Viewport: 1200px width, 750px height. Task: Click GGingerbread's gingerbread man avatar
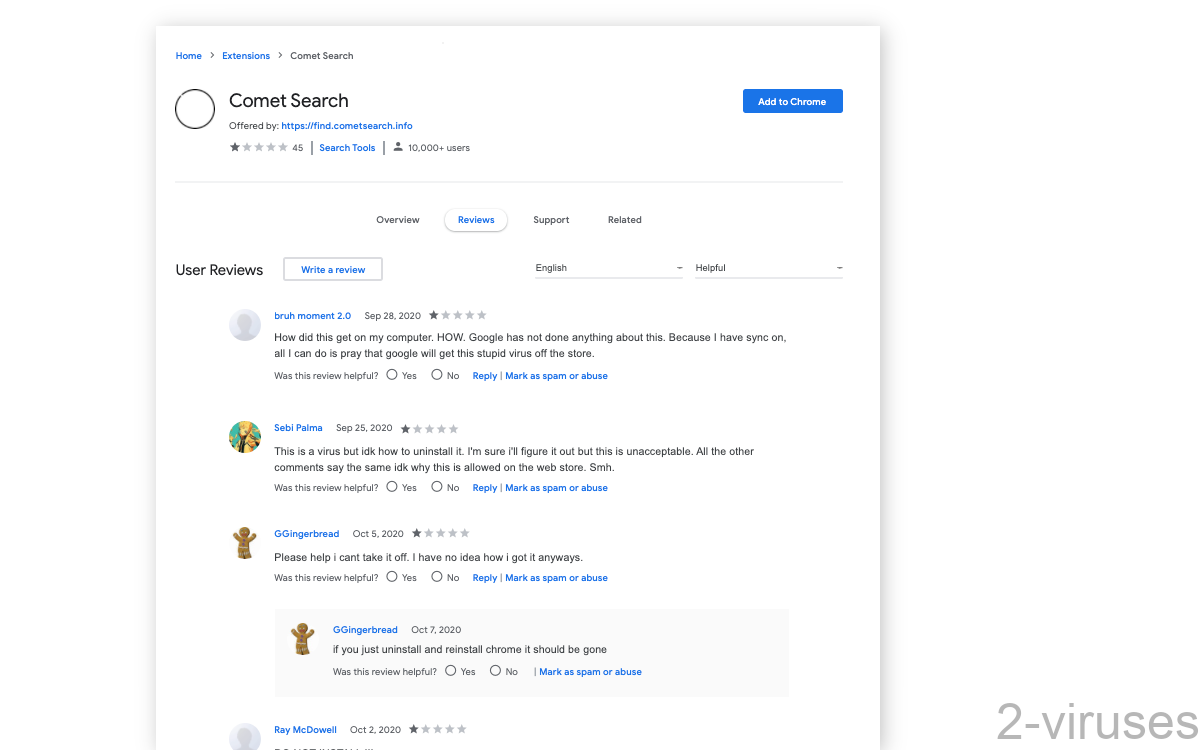point(245,543)
